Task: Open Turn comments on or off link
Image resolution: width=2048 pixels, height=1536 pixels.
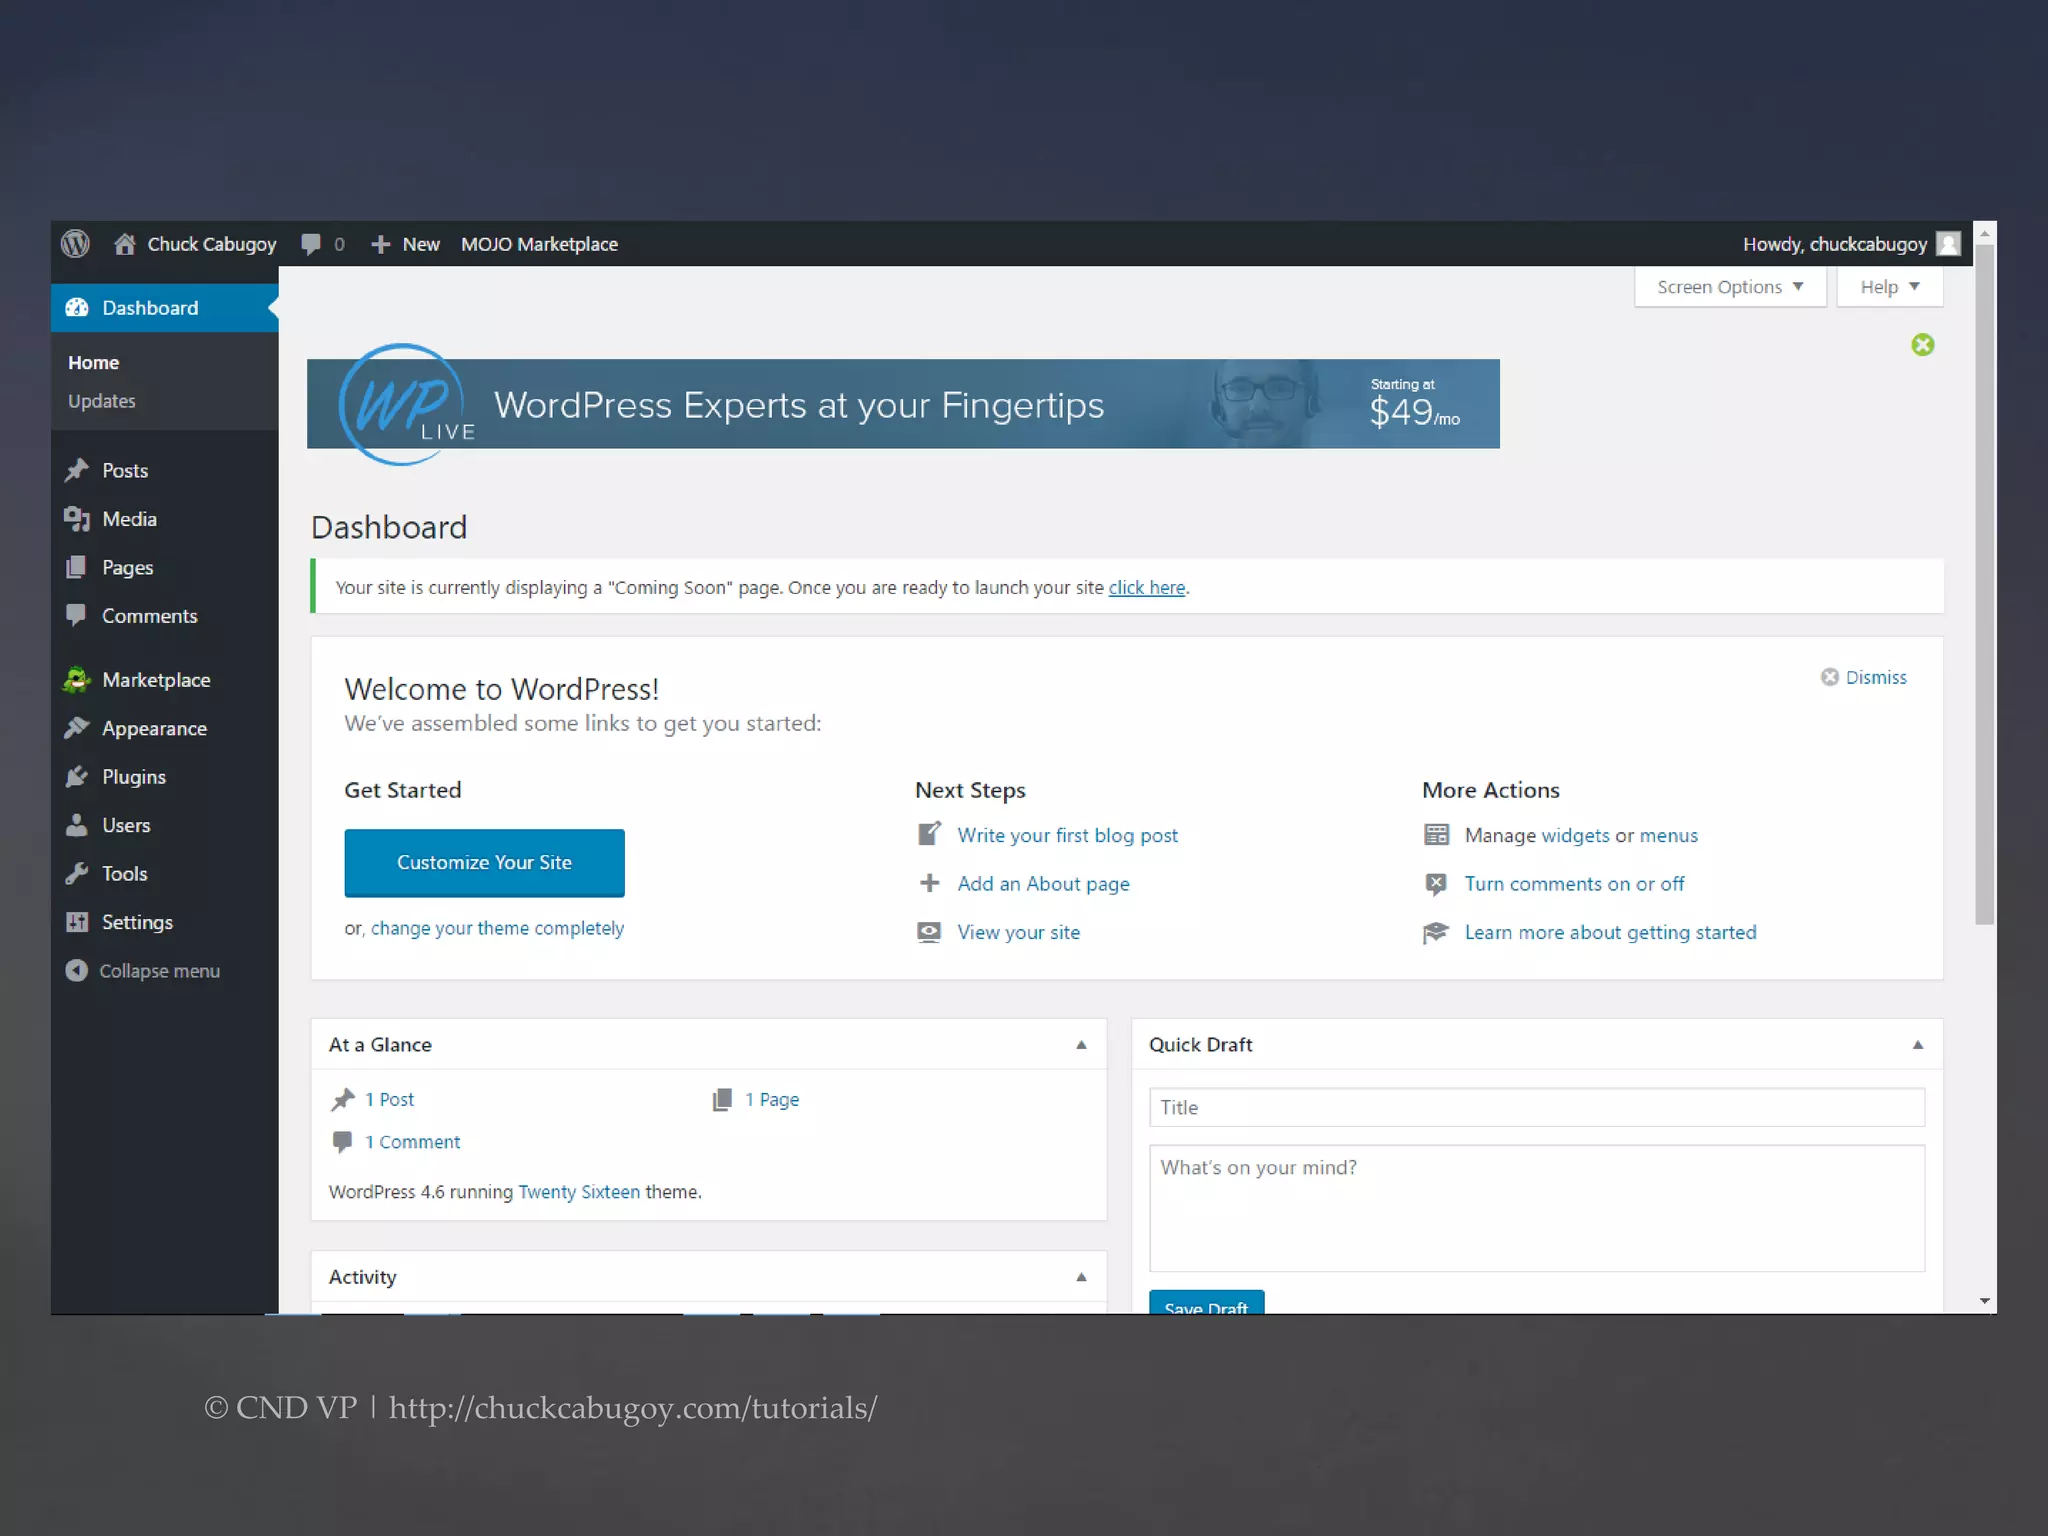Action: pyautogui.click(x=1574, y=884)
